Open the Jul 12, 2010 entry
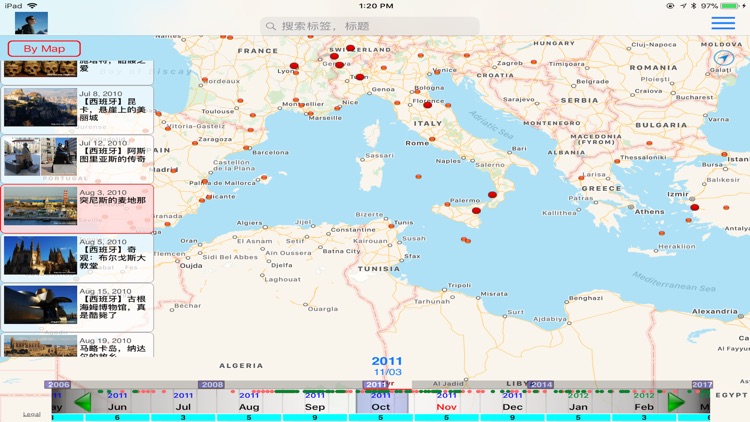750x422 pixels. pos(77,159)
